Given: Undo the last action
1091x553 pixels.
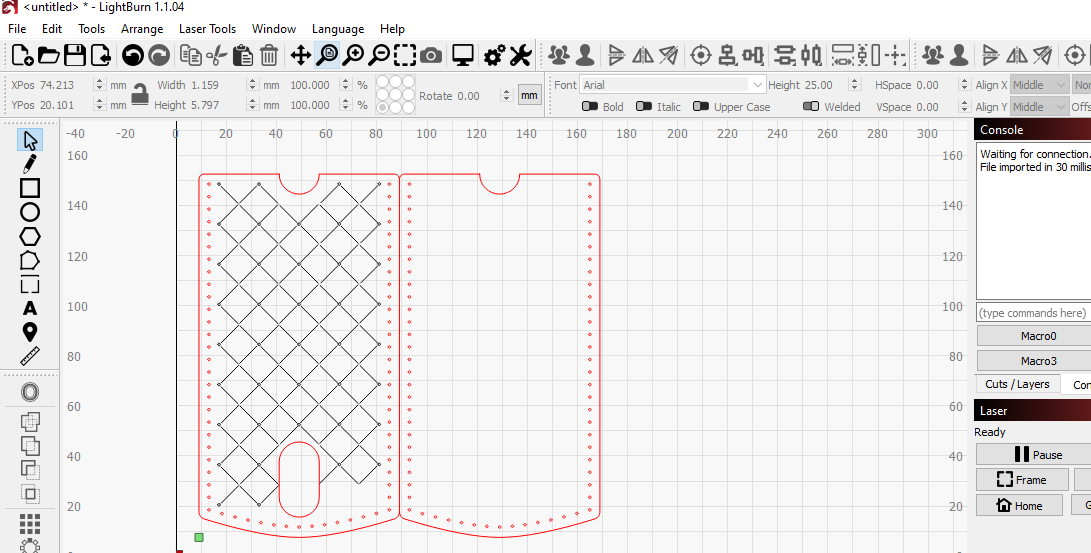Looking at the screenshot, I should (133, 55).
